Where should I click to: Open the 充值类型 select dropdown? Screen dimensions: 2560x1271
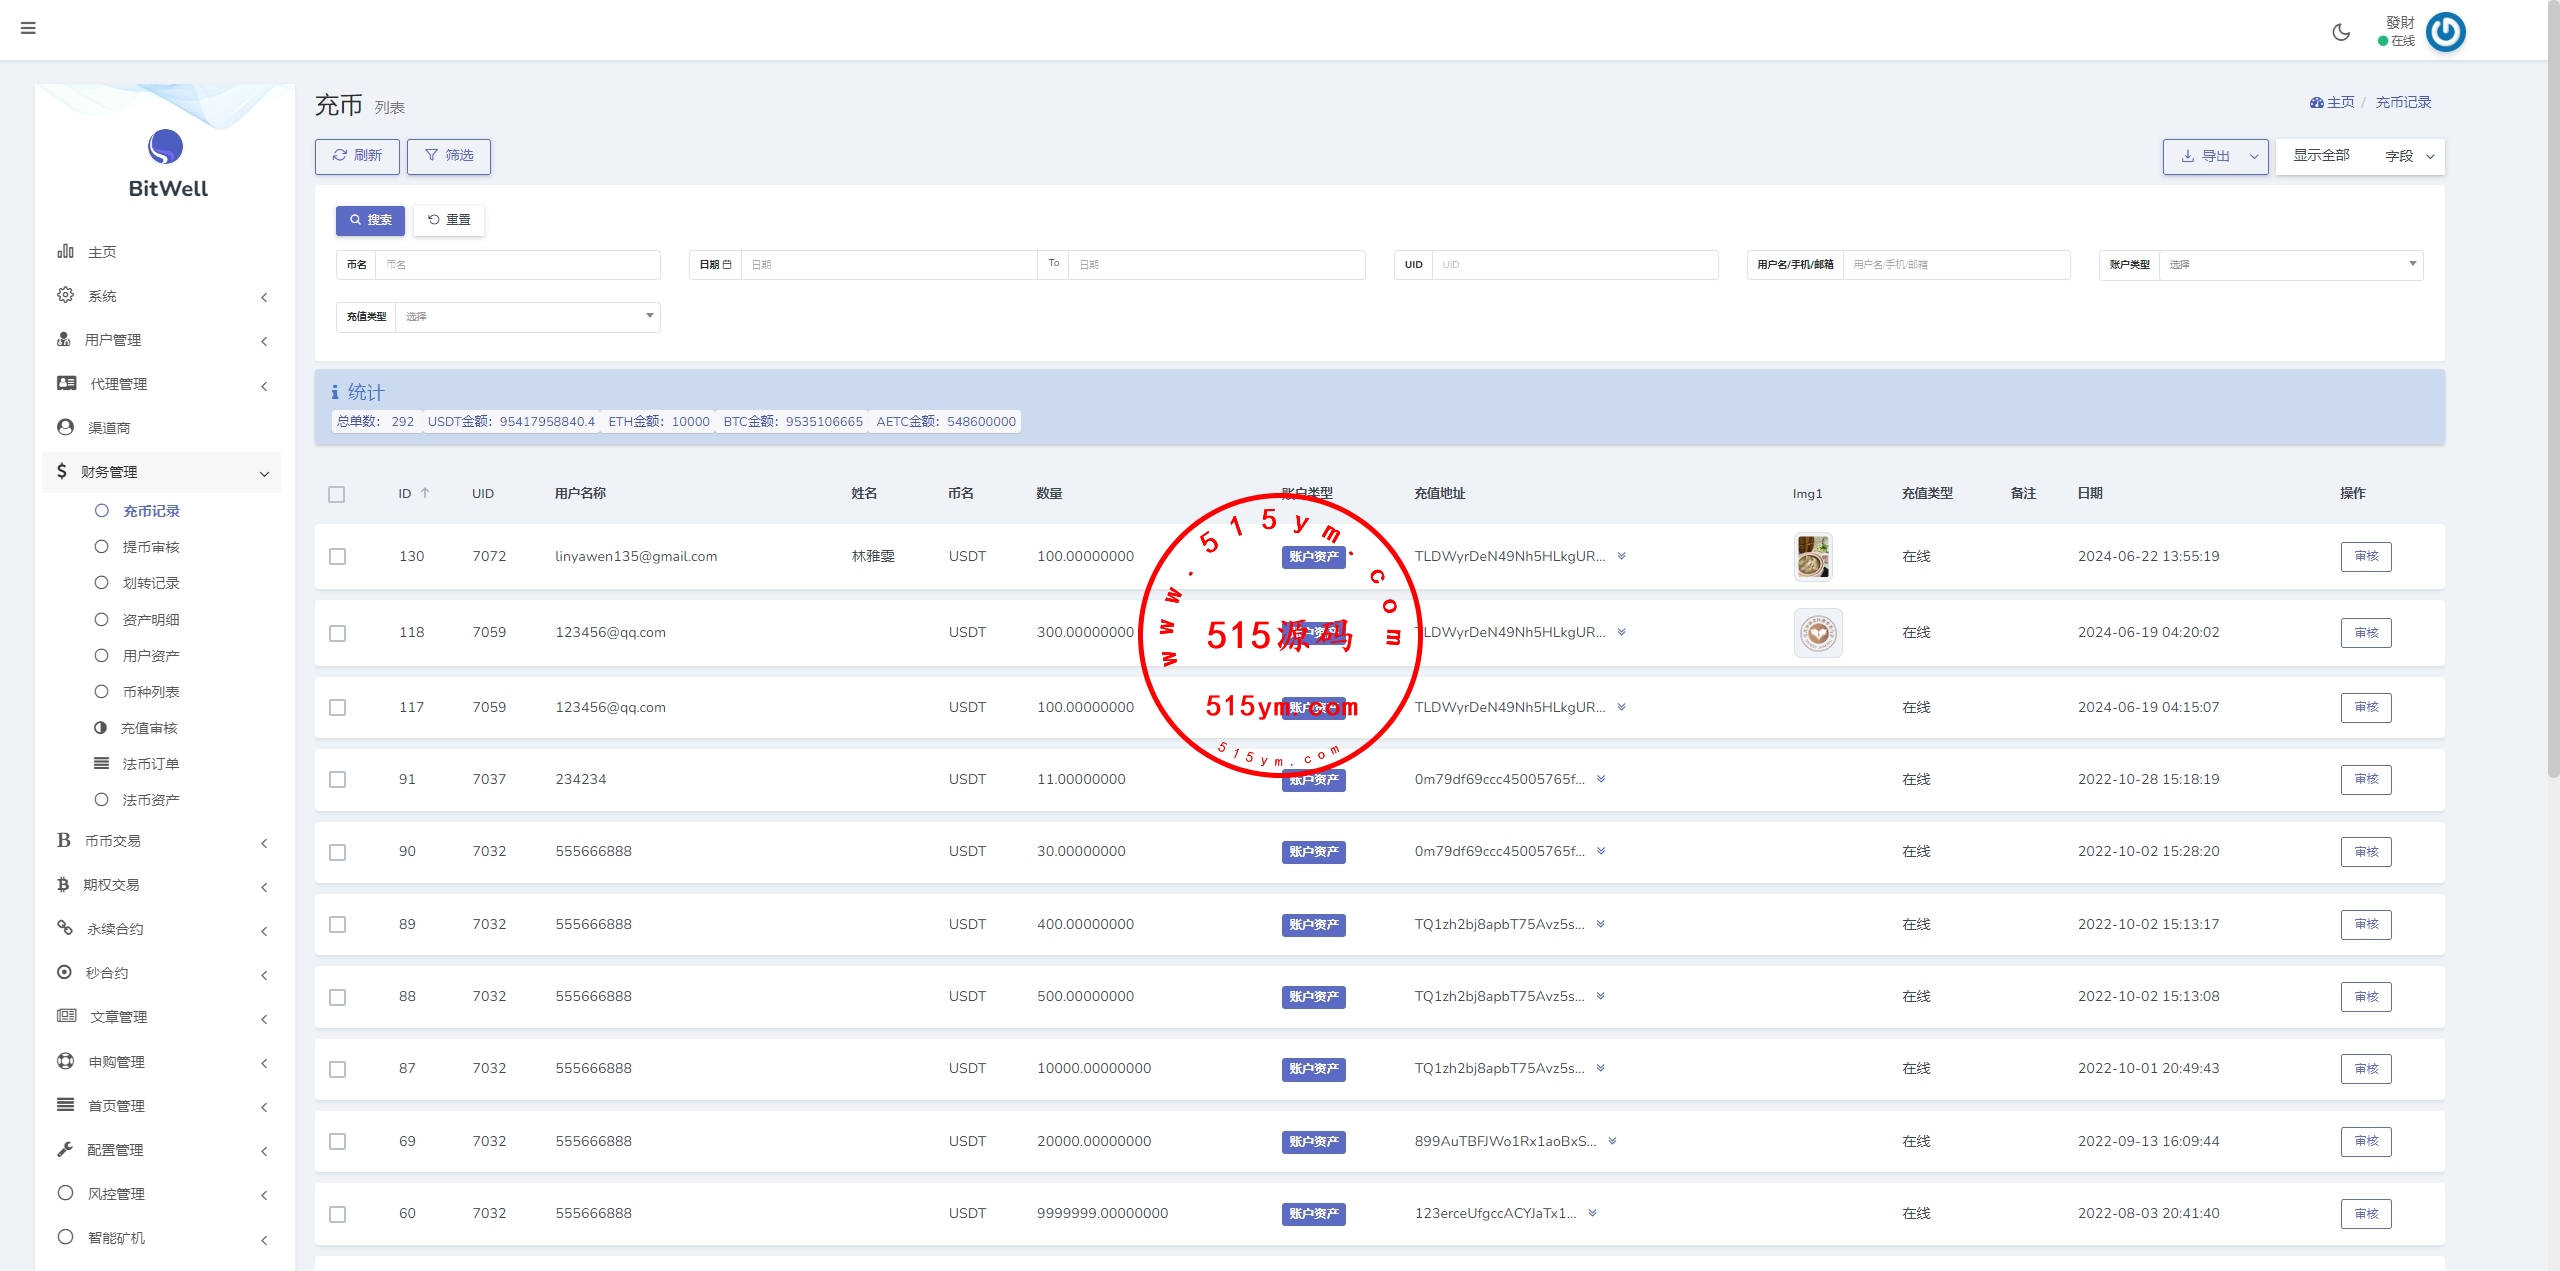click(527, 317)
